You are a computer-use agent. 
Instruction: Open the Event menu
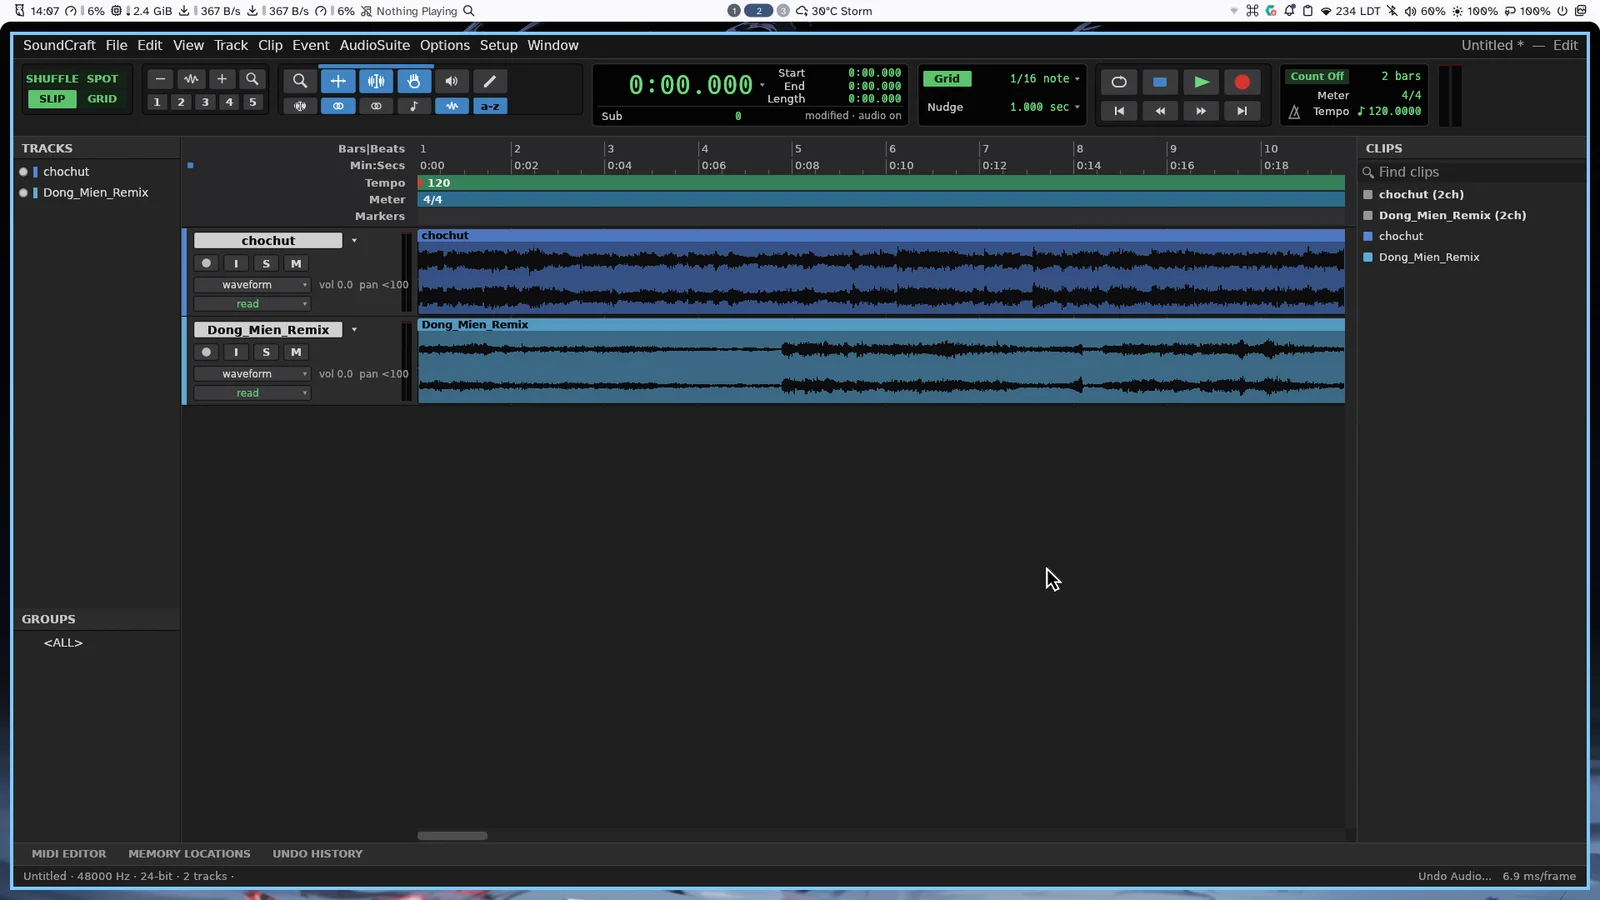tap(311, 45)
